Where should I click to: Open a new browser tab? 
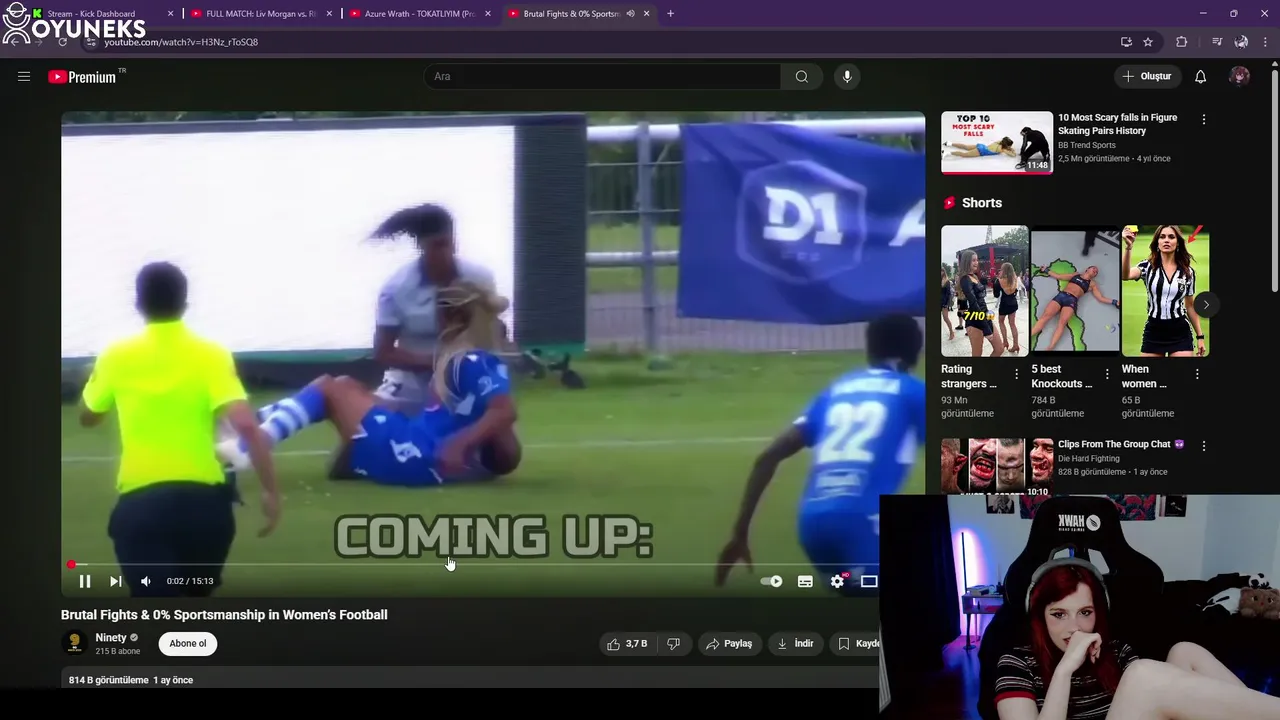click(670, 14)
